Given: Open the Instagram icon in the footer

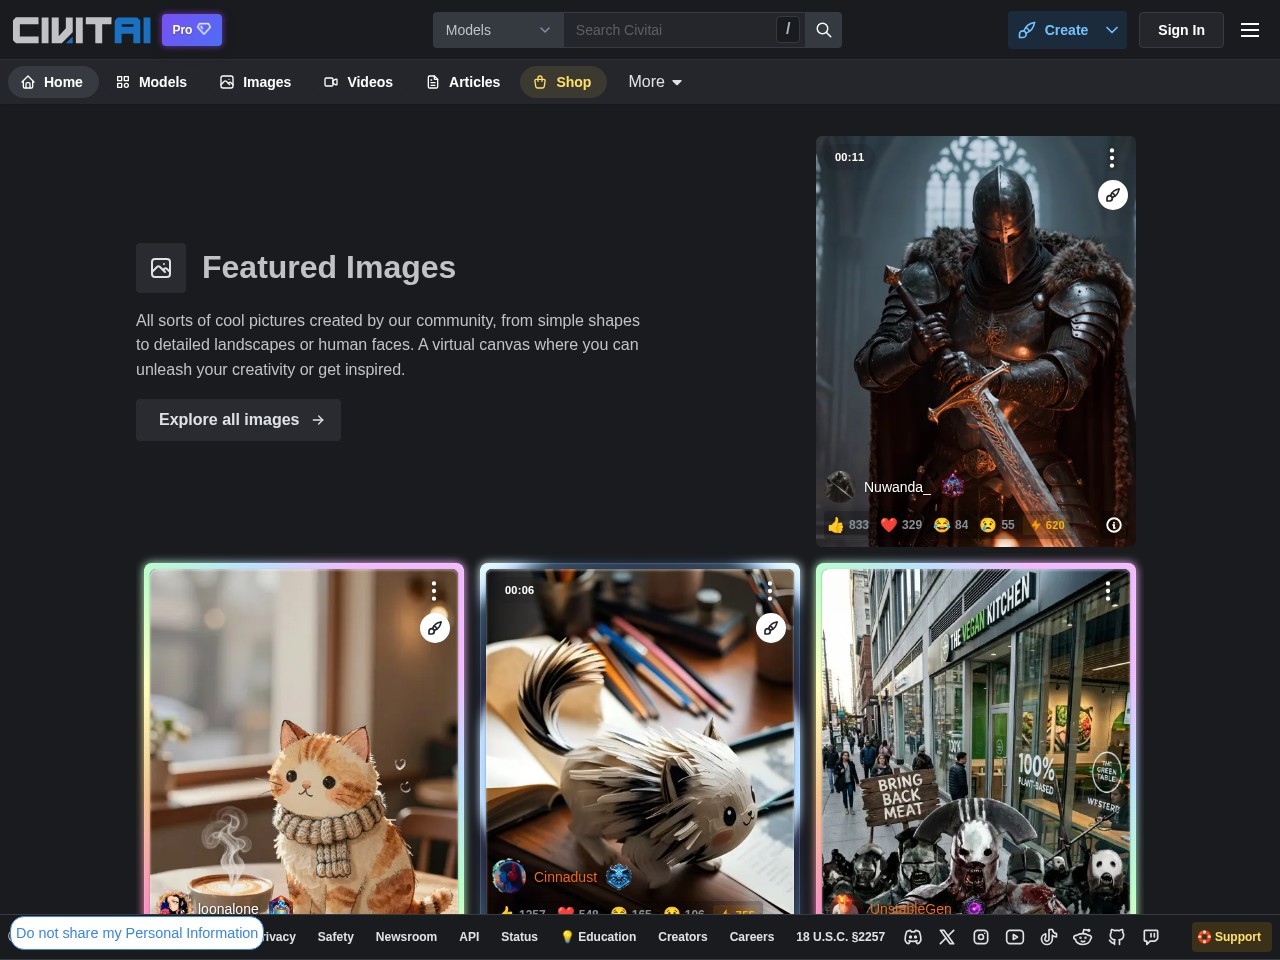Looking at the screenshot, I should point(981,937).
